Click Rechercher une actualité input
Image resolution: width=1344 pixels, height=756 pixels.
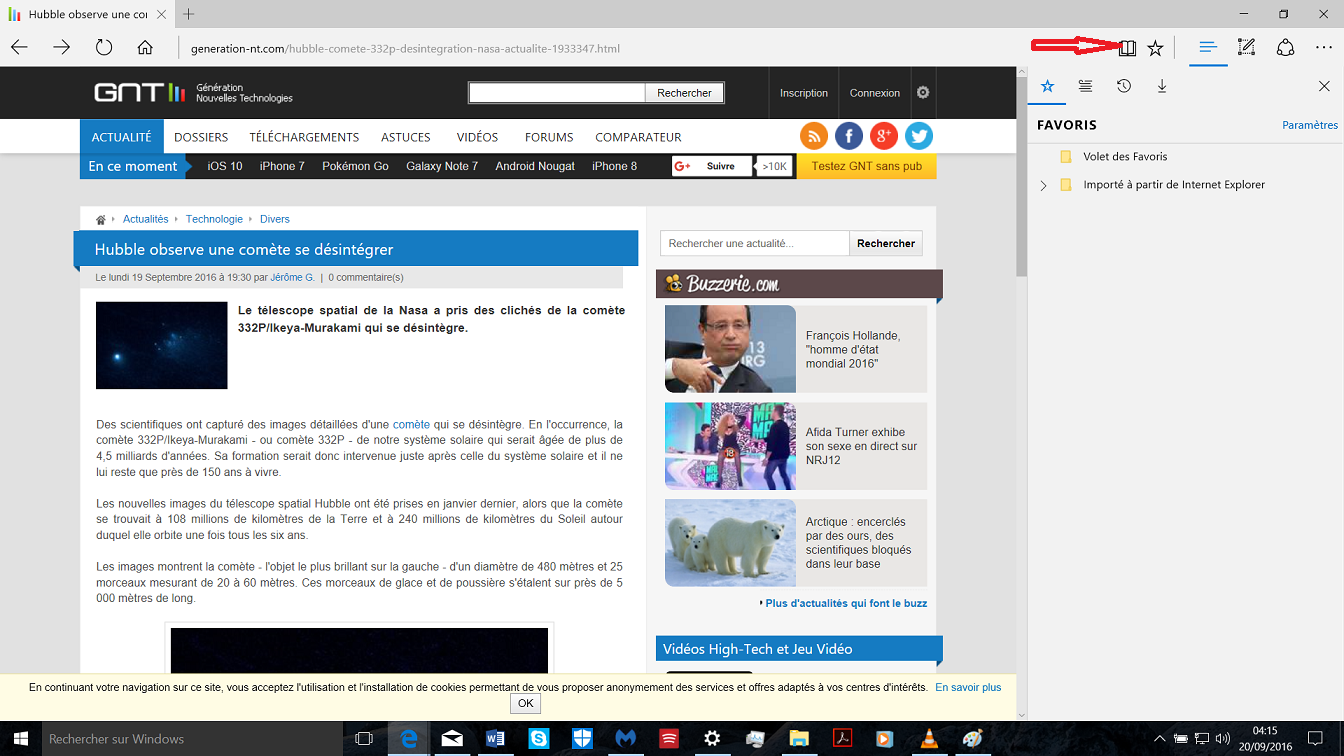[754, 243]
